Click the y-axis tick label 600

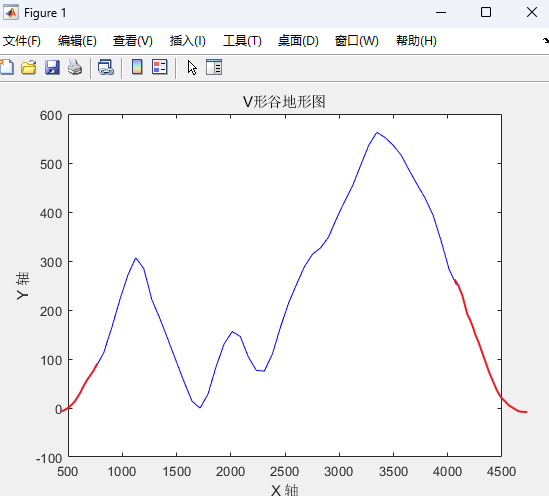(51, 116)
